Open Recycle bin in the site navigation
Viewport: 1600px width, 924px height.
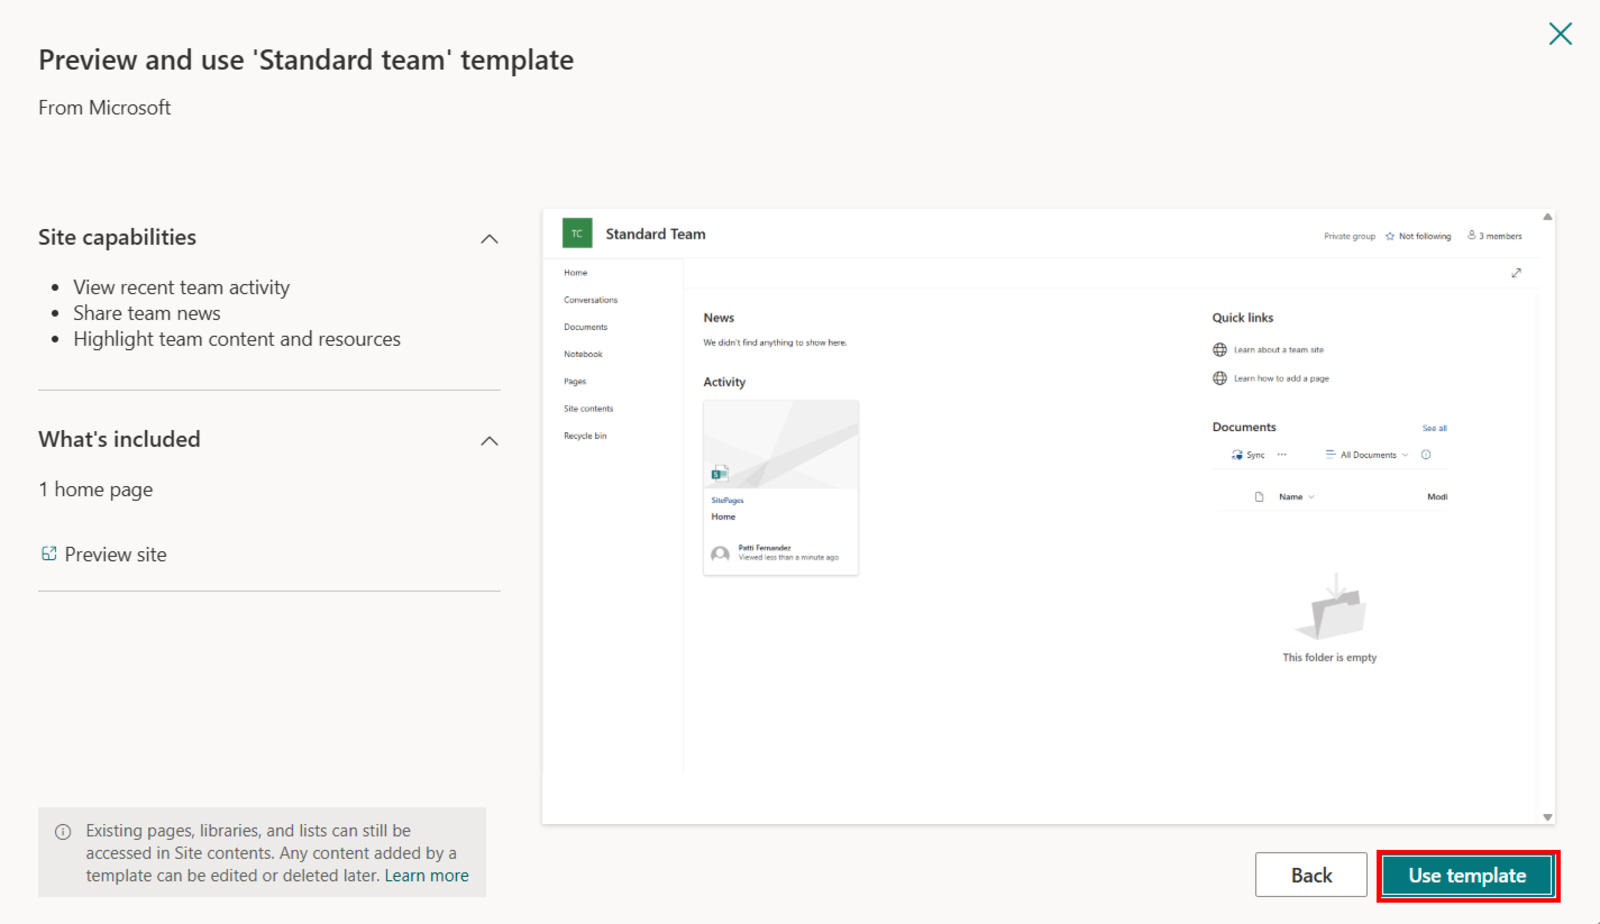(585, 435)
